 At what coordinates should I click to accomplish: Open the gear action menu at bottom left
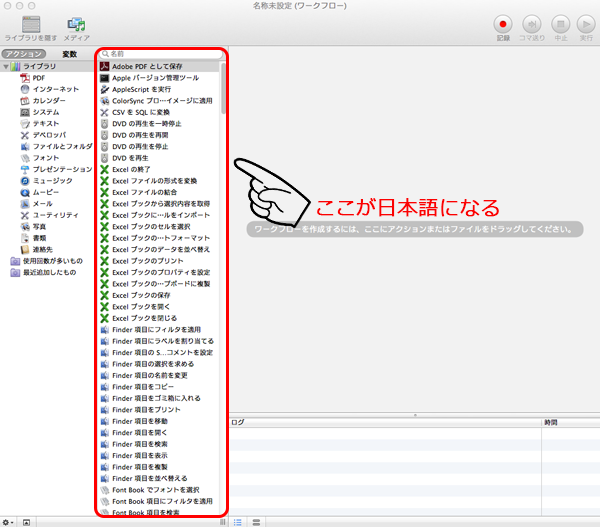point(8,522)
